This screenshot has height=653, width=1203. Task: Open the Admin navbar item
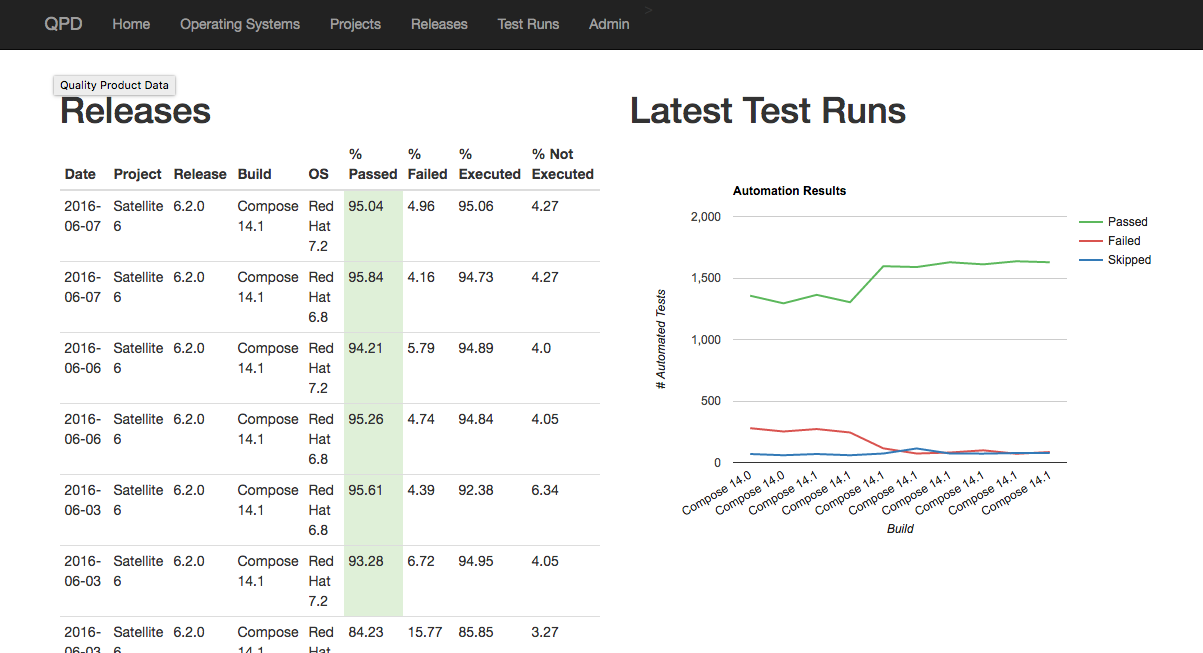pyautogui.click(x=609, y=24)
